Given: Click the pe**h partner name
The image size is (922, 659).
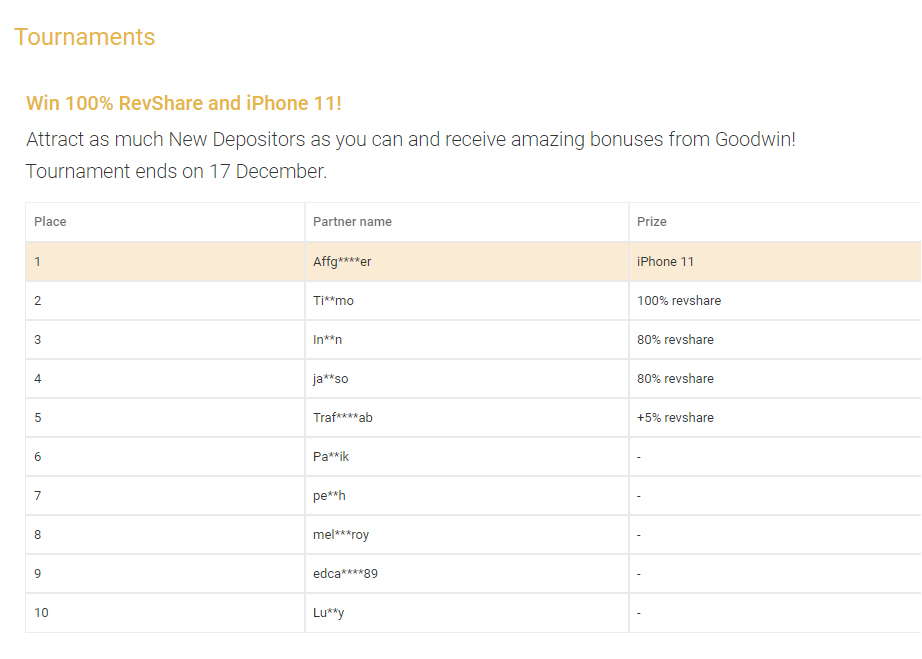Looking at the screenshot, I should [x=329, y=496].
